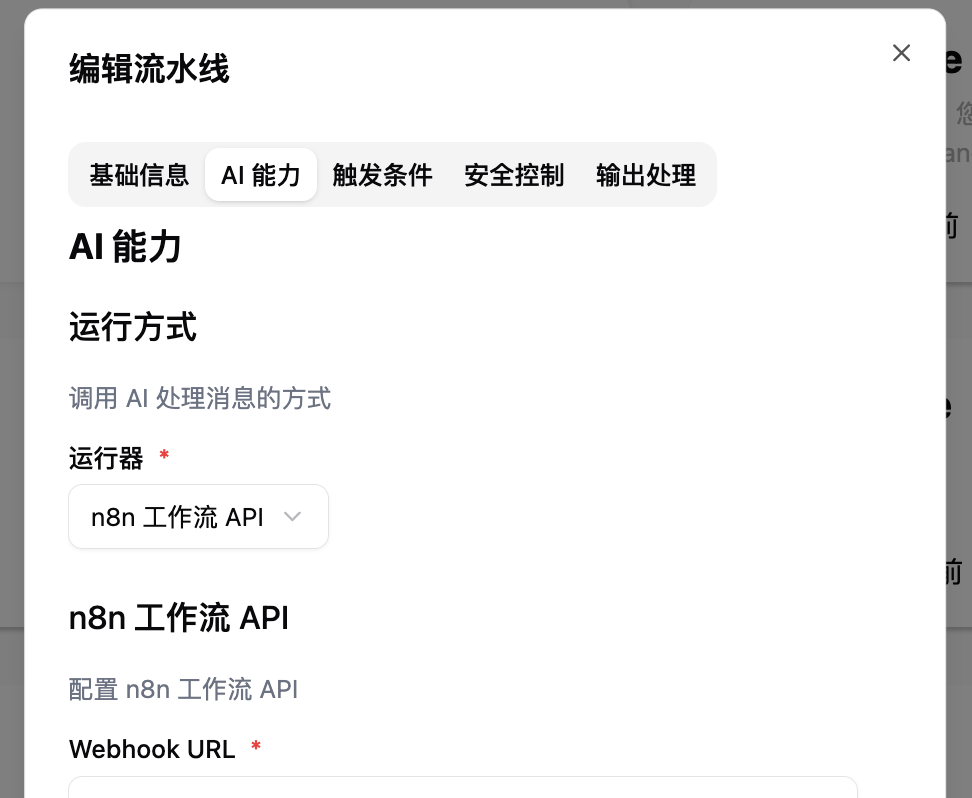Click the 编辑流水线 dialog title
This screenshot has height=798, width=972.
[x=148, y=69]
